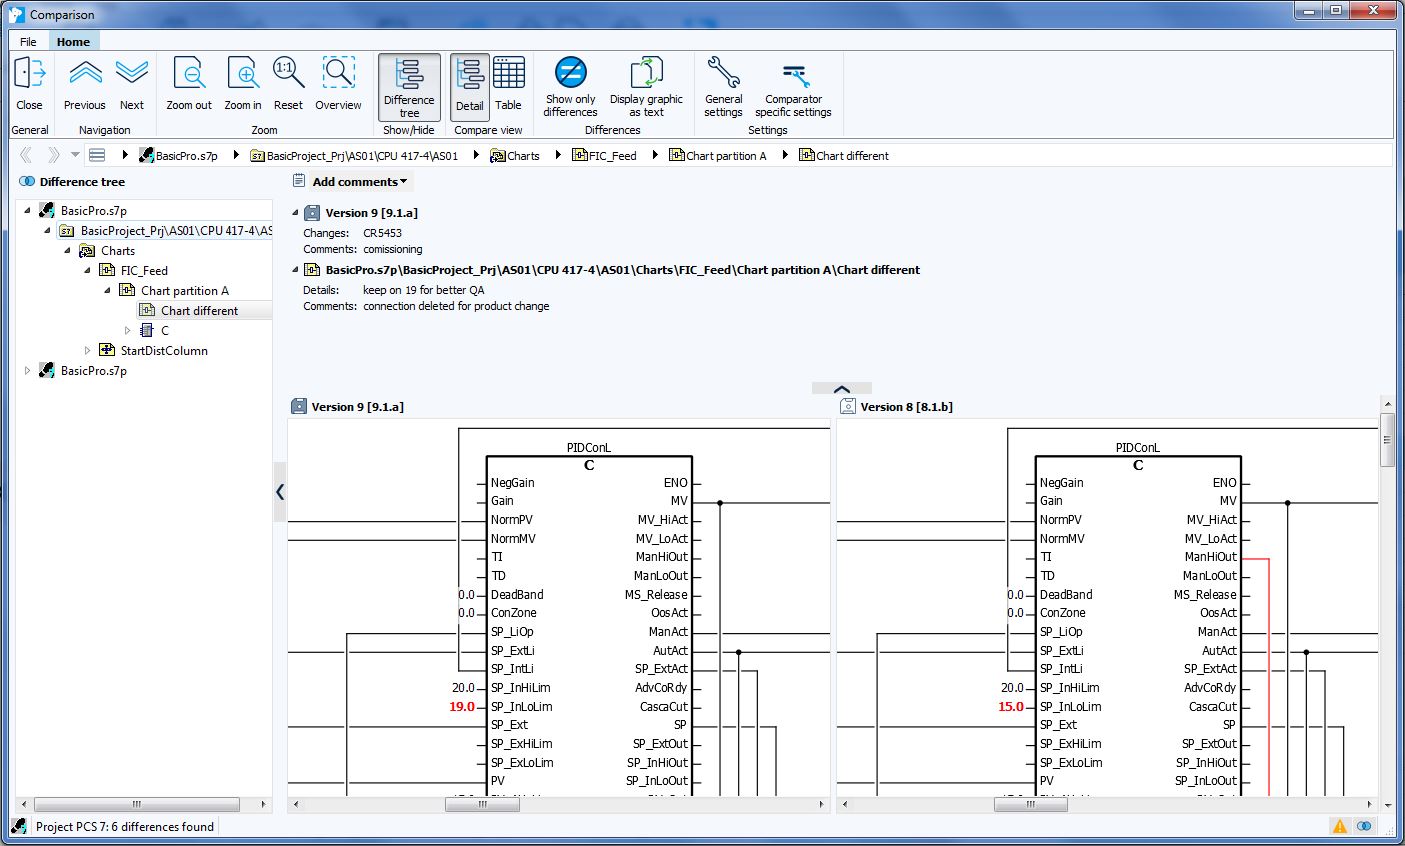This screenshot has height=846, width=1405.
Task: Open the Add comments dropdown
Action: [x=359, y=182]
